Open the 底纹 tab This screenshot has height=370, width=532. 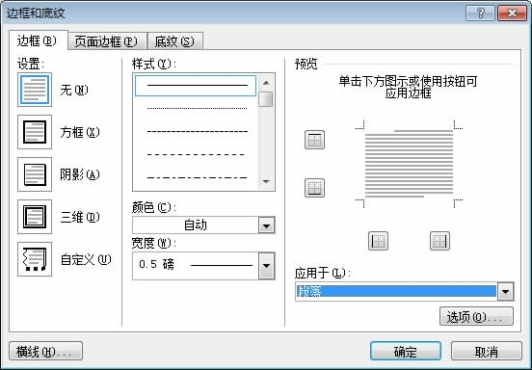pos(175,41)
